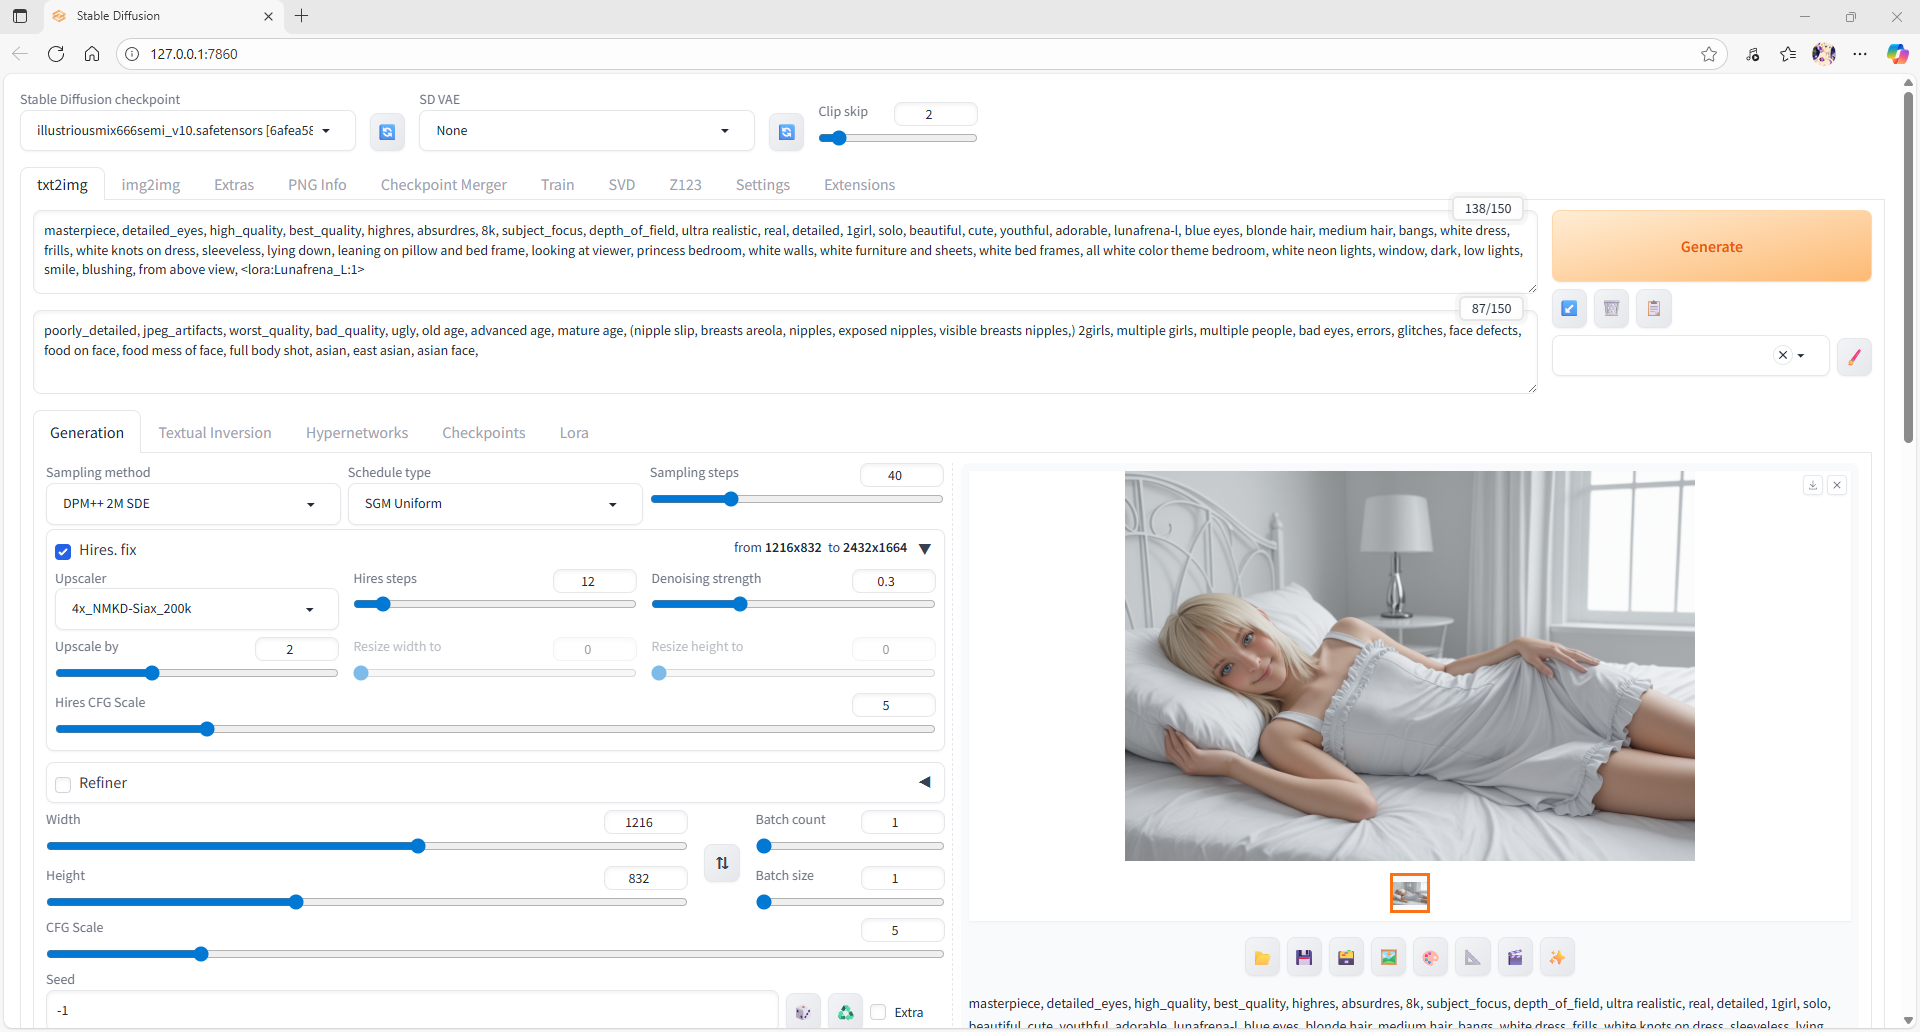The height and width of the screenshot is (1032, 1920).
Task: Randomize seed with the dice icon
Action: point(803,1012)
